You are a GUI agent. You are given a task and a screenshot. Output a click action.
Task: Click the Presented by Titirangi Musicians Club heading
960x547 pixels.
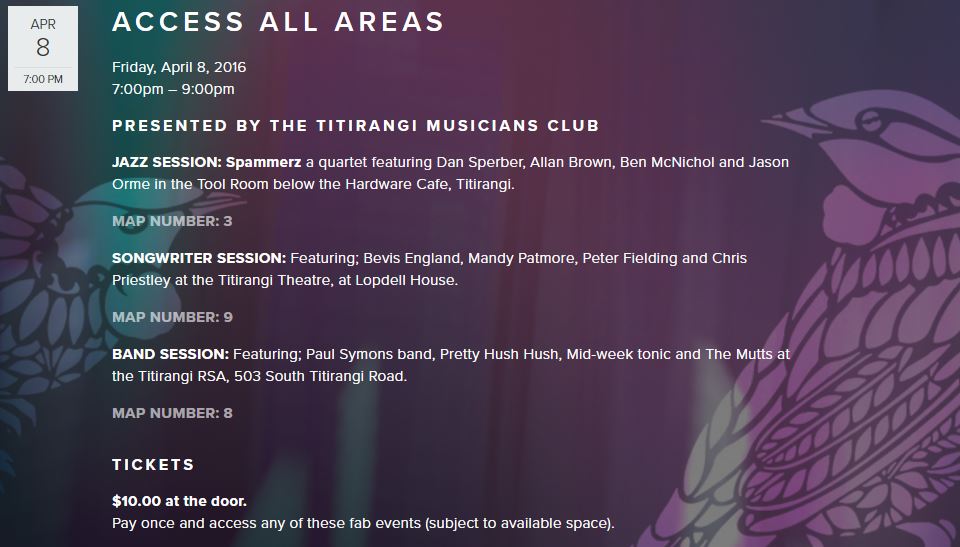(x=355, y=126)
